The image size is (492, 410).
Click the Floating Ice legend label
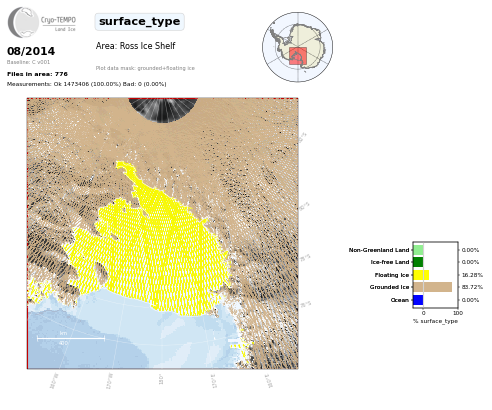[x=392, y=275]
